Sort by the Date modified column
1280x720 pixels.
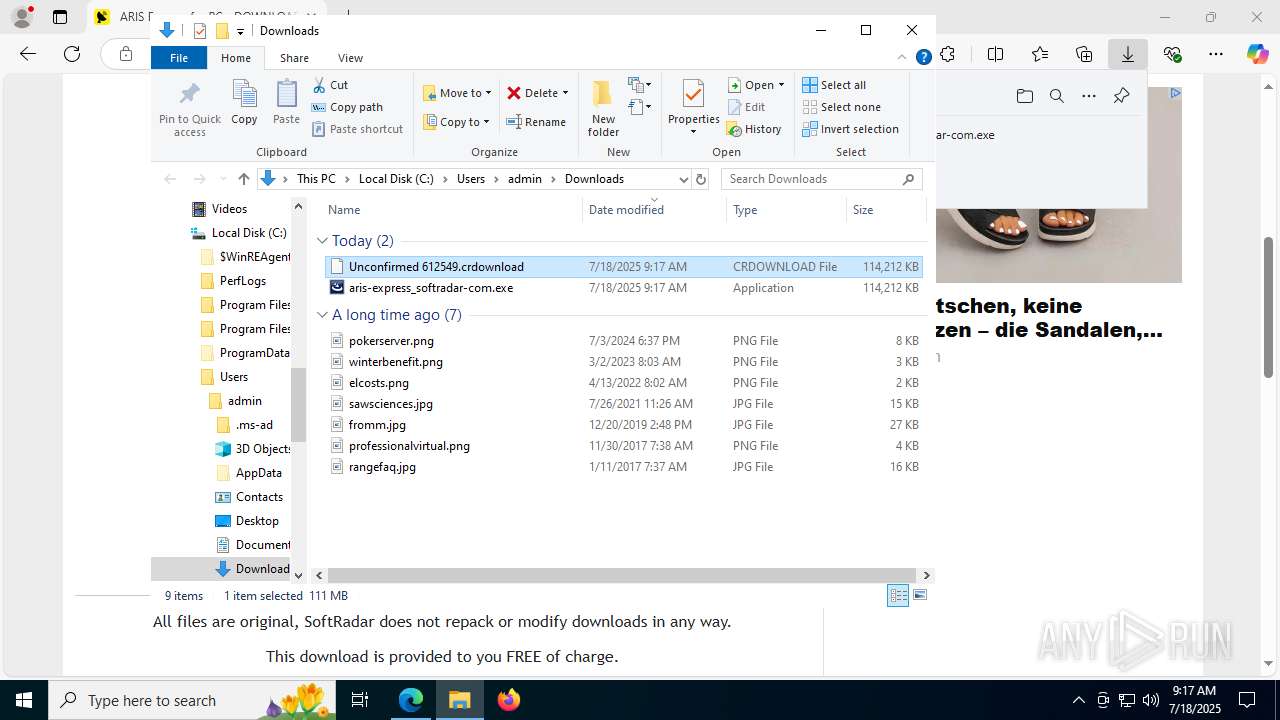coord(626,210)
